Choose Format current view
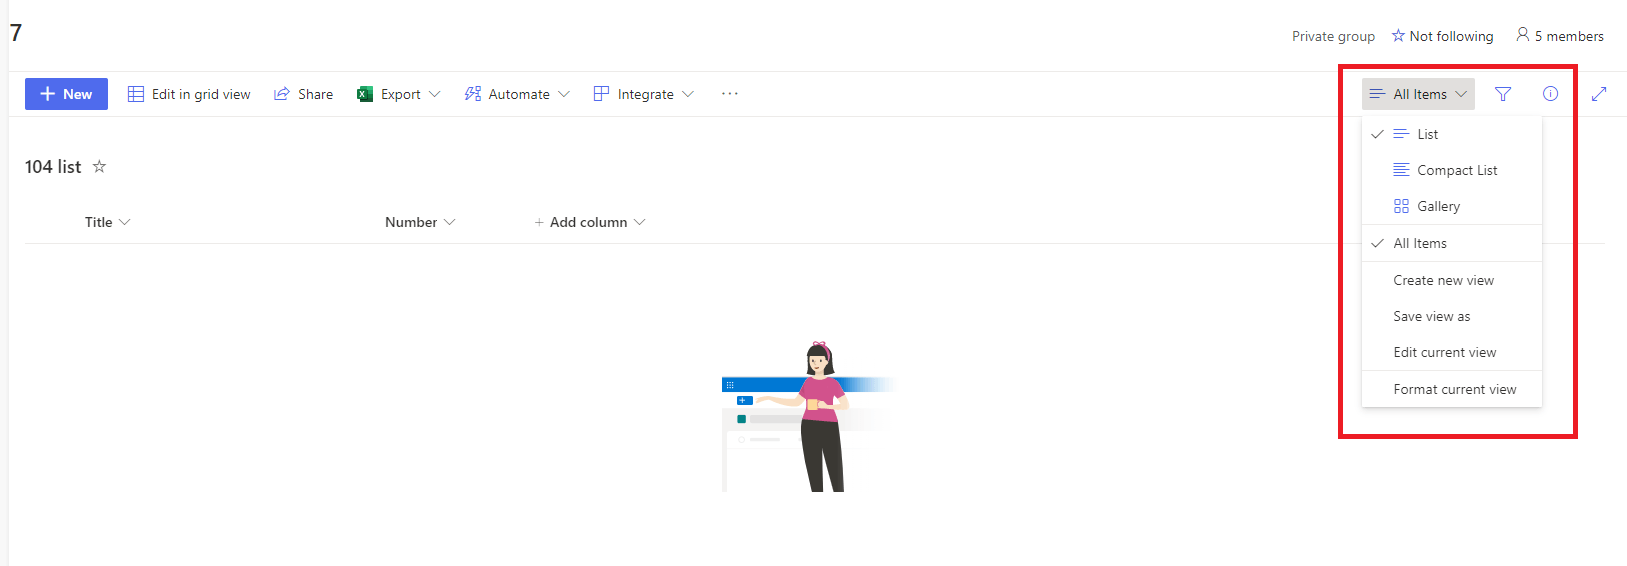1627x566 pixels. coord(1452,389)
